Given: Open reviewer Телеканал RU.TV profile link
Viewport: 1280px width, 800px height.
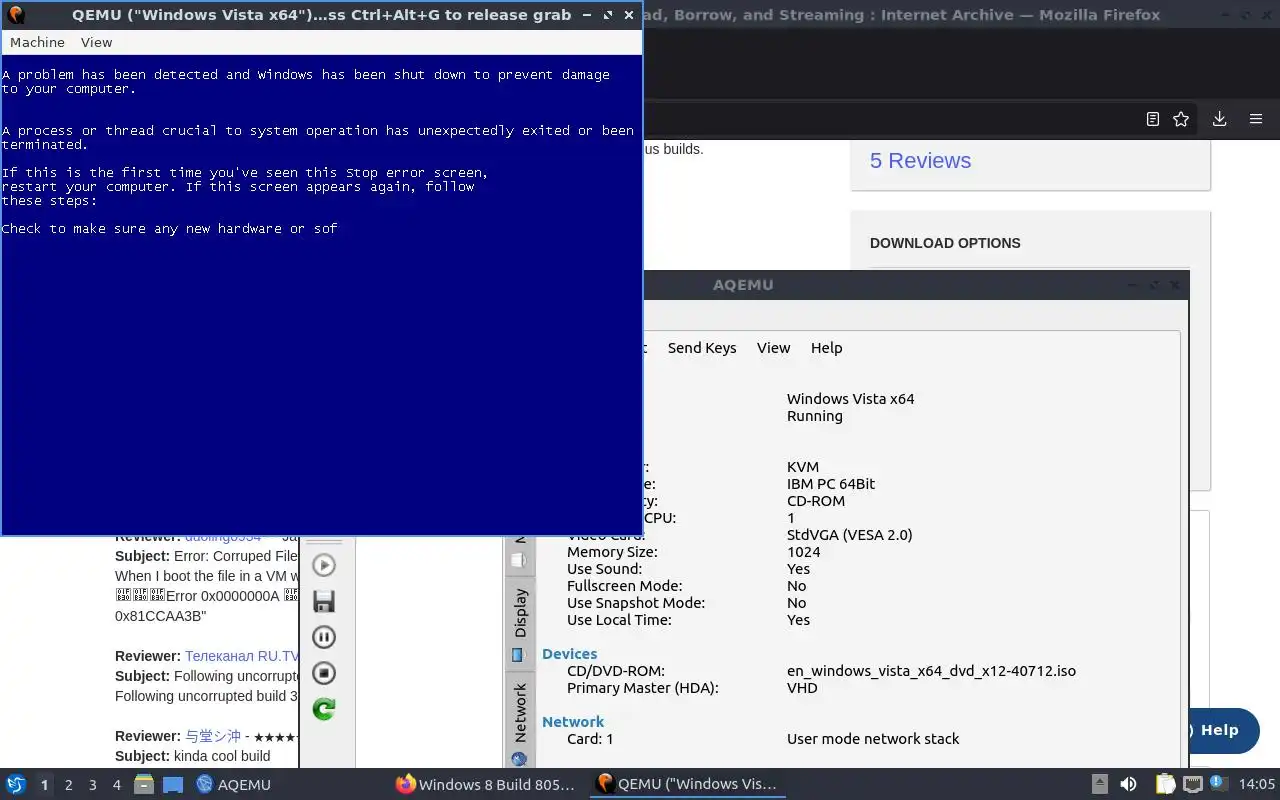Looking at the screenshot, I should 242,656.
